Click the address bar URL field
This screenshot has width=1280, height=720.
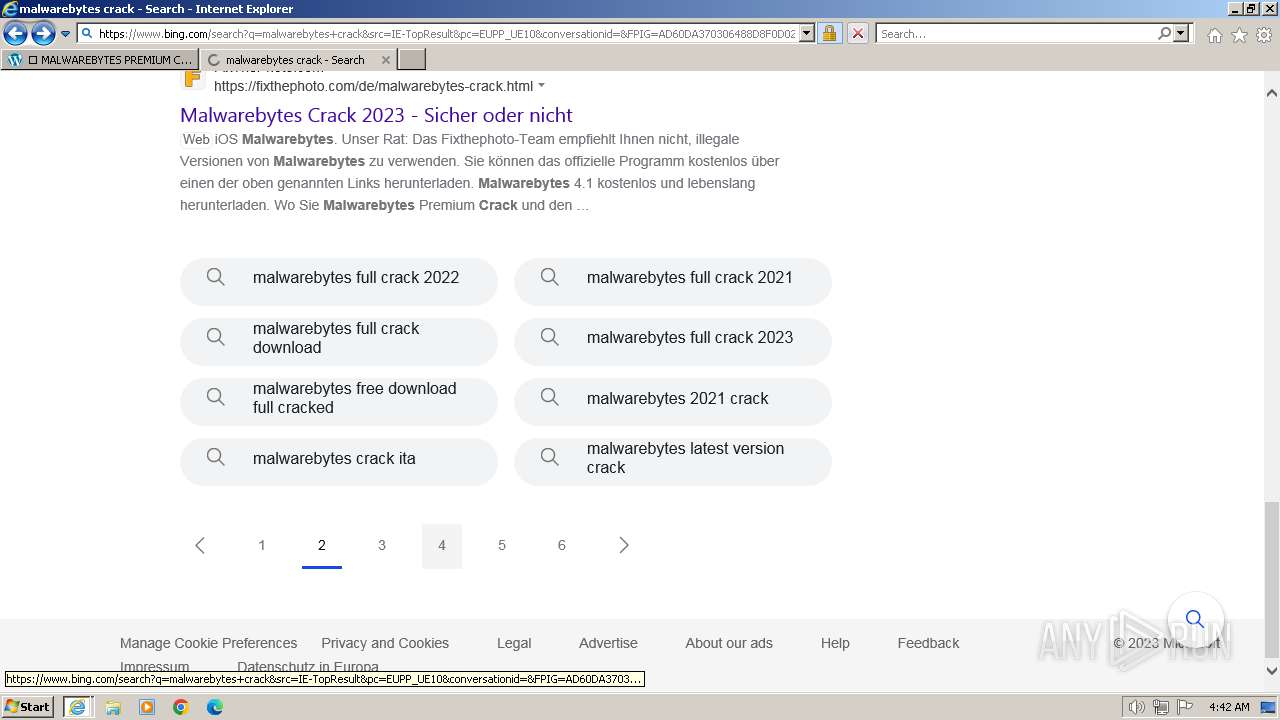(x=447, y=33)
